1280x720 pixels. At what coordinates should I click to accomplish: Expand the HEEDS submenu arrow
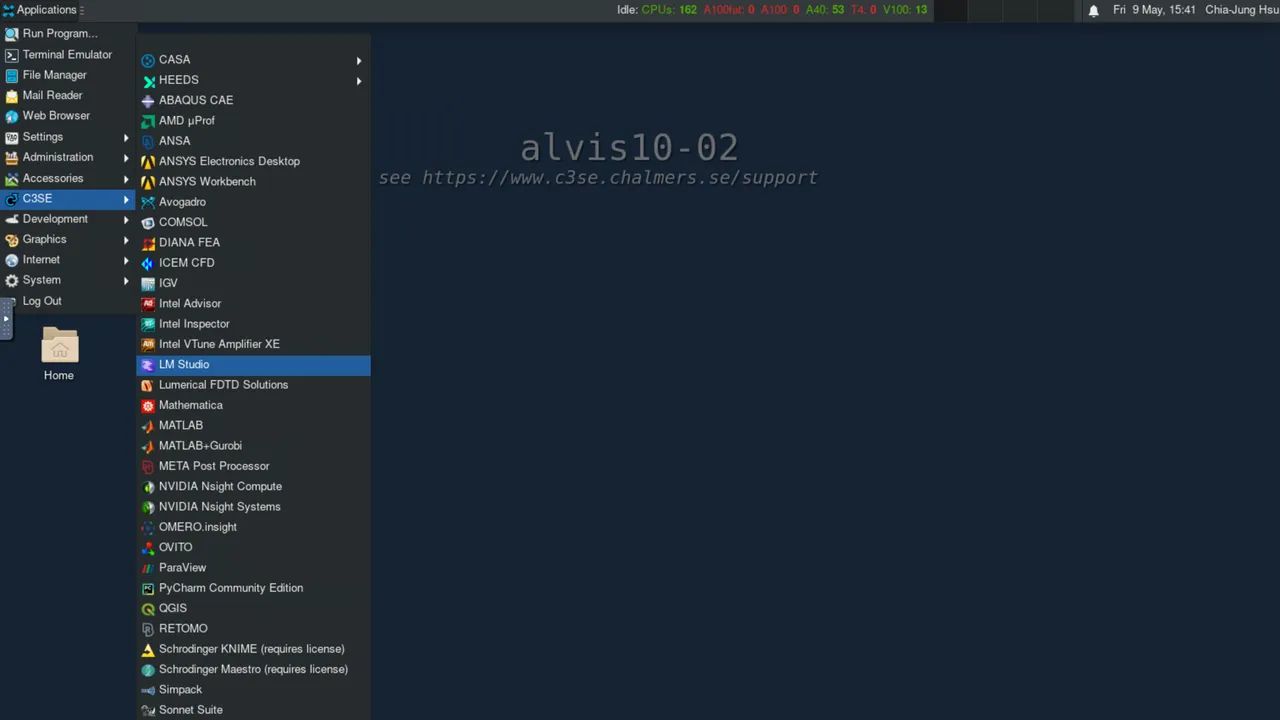[359, 80]
